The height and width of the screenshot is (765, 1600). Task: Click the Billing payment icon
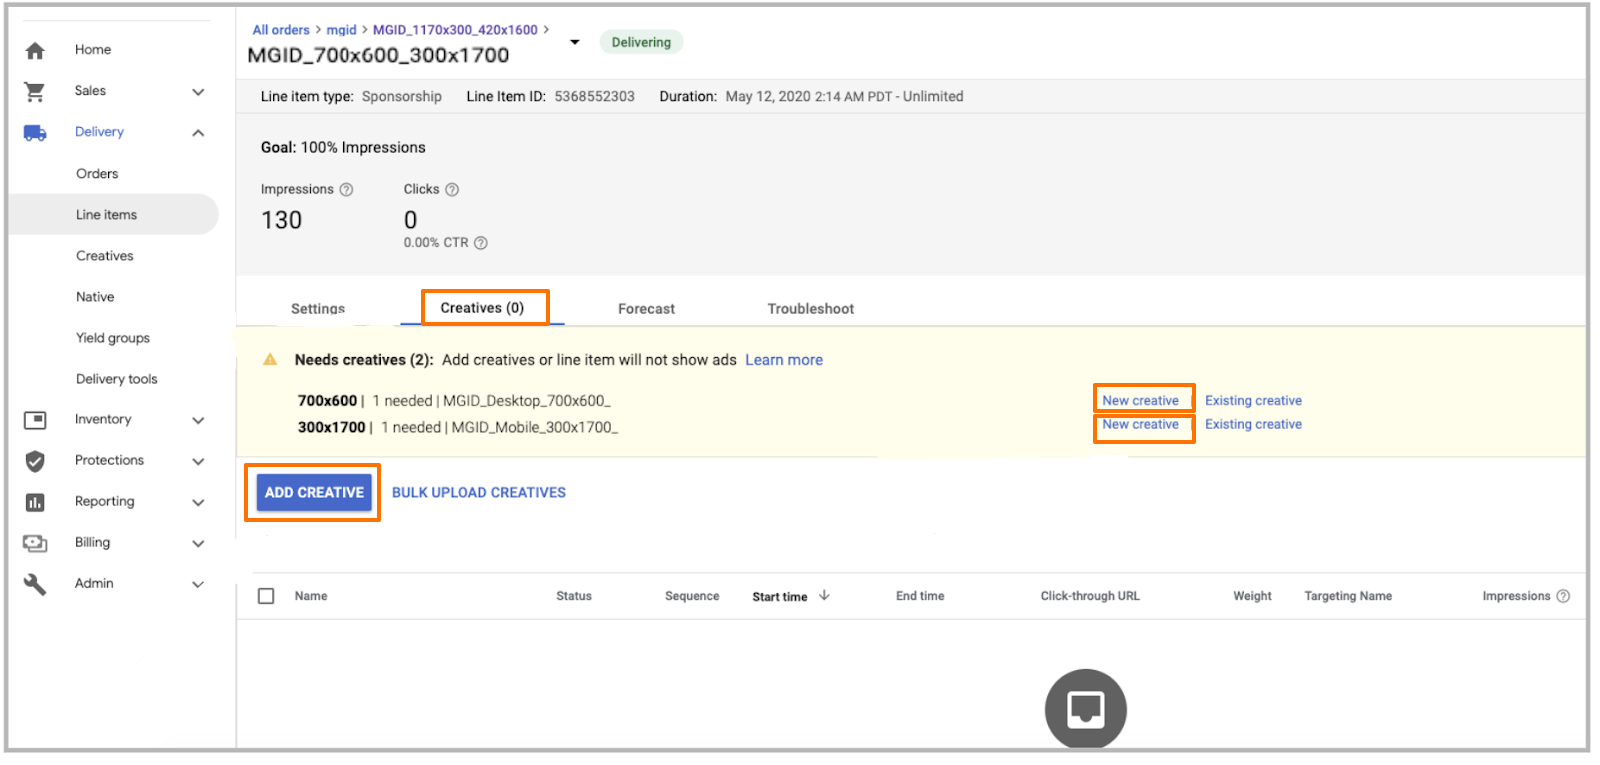pos(35,543)
